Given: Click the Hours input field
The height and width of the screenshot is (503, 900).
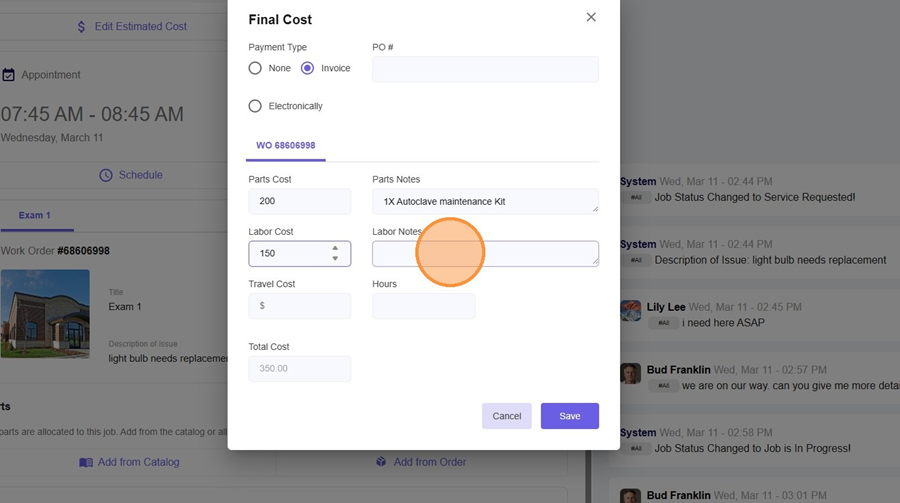Looking at the screenshot, I should tap(423, 306).
